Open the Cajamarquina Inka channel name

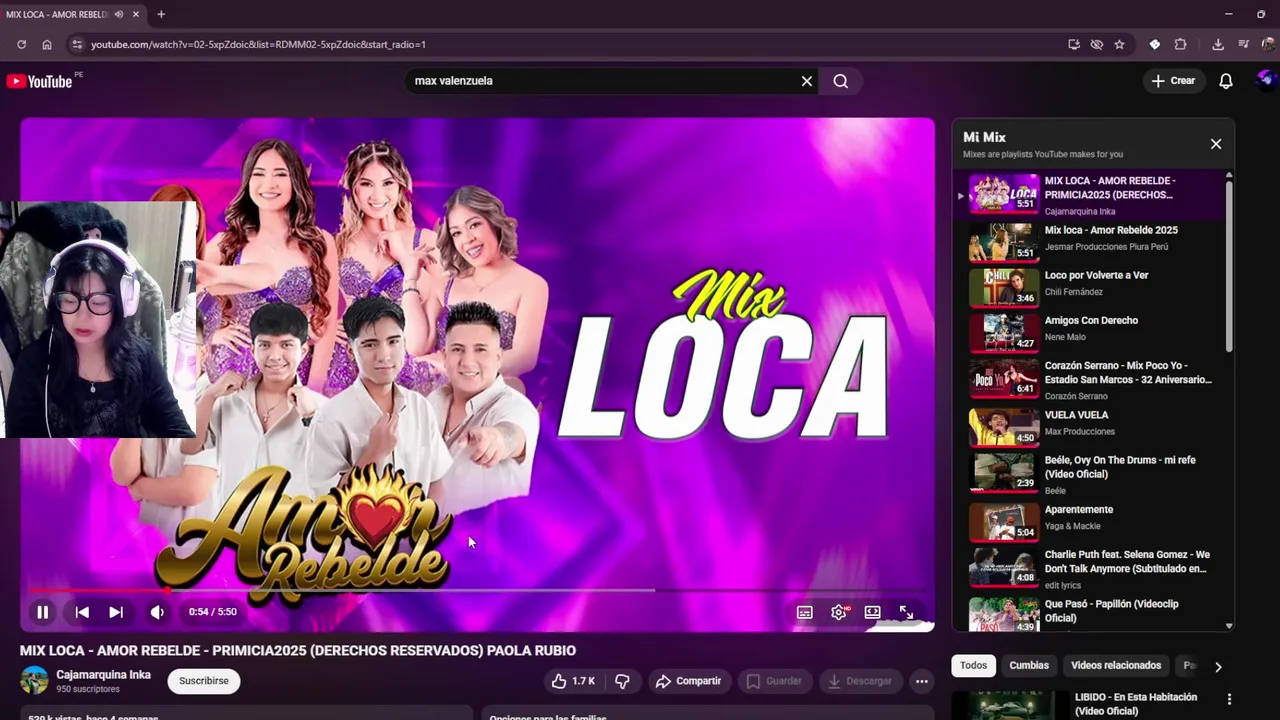pos(104,675)
